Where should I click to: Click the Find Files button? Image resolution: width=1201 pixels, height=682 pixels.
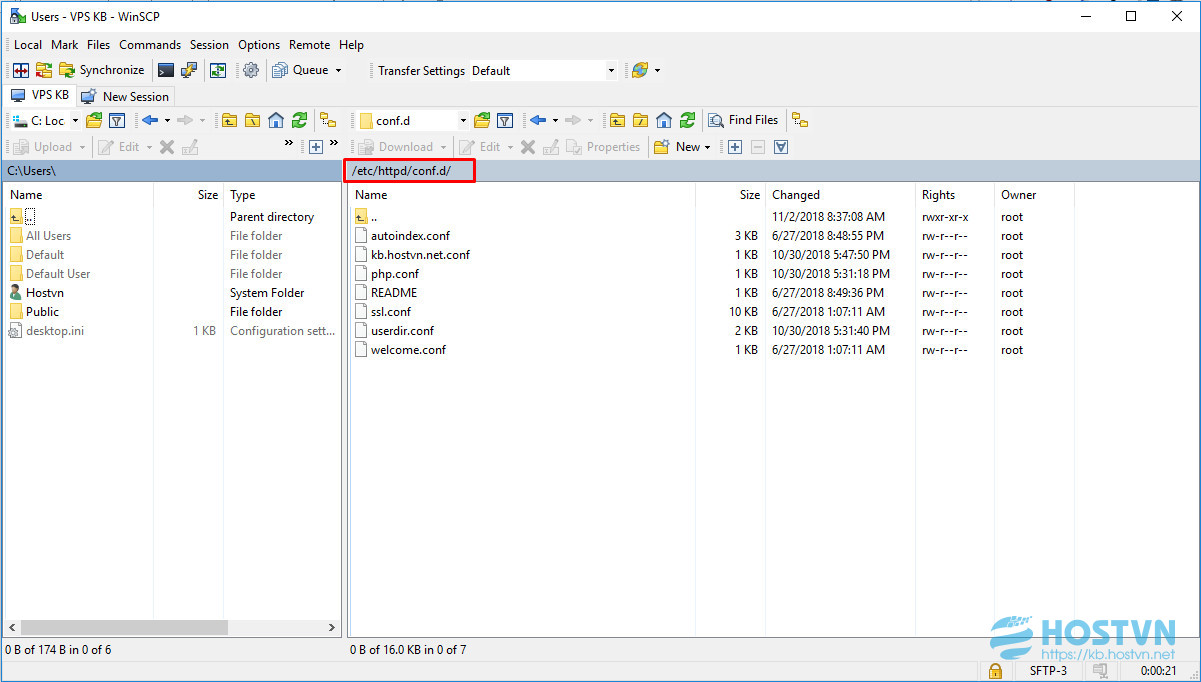pos(743,120)
